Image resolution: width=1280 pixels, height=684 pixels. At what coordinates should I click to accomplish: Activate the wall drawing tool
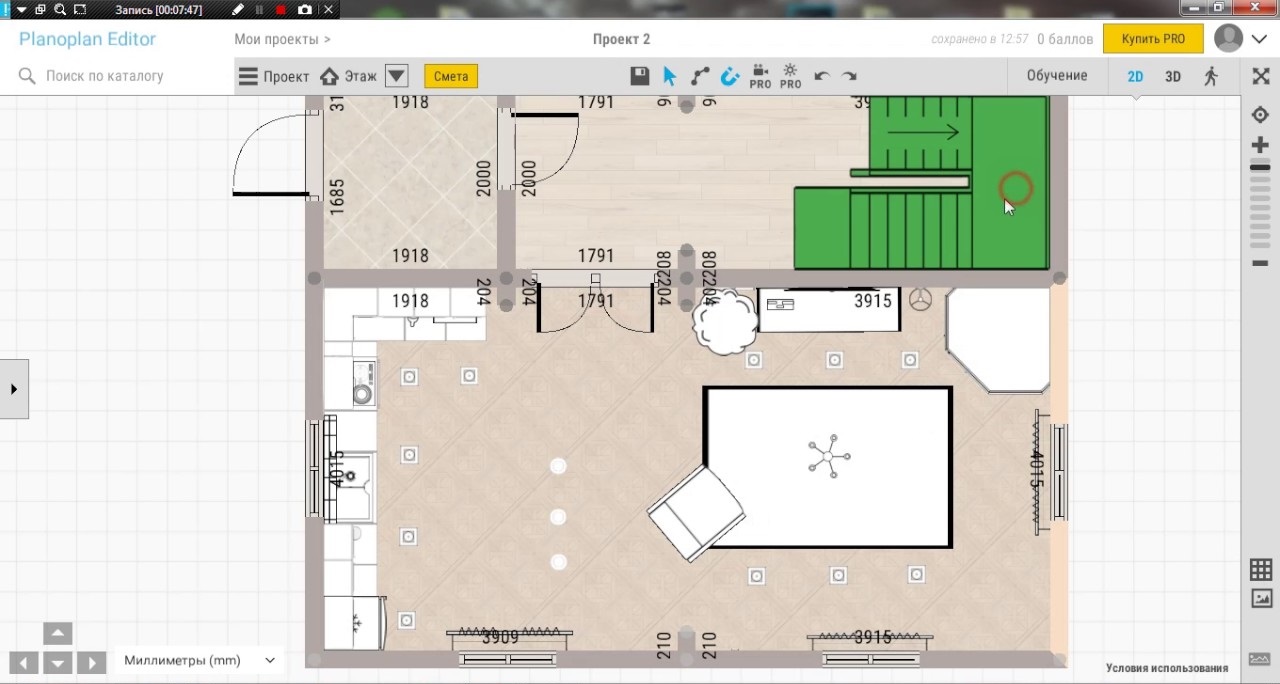pyautogui.click(x=700, y=76)
